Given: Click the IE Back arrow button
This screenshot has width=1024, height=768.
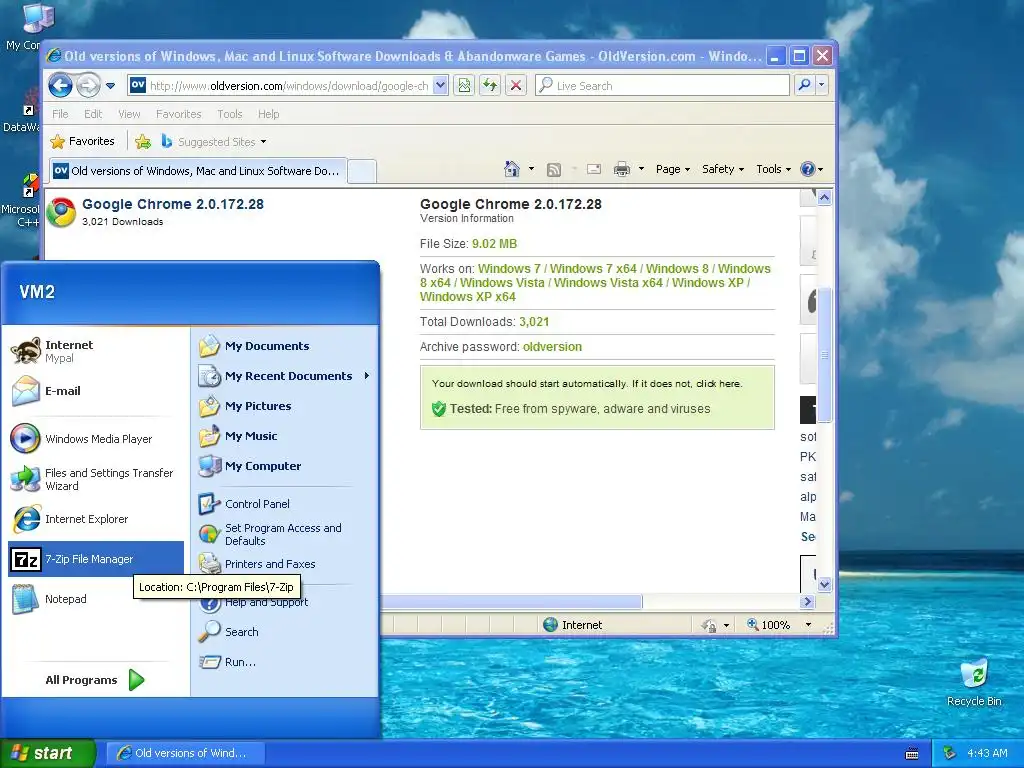Looking at the screenshot, I should [60, 86].
